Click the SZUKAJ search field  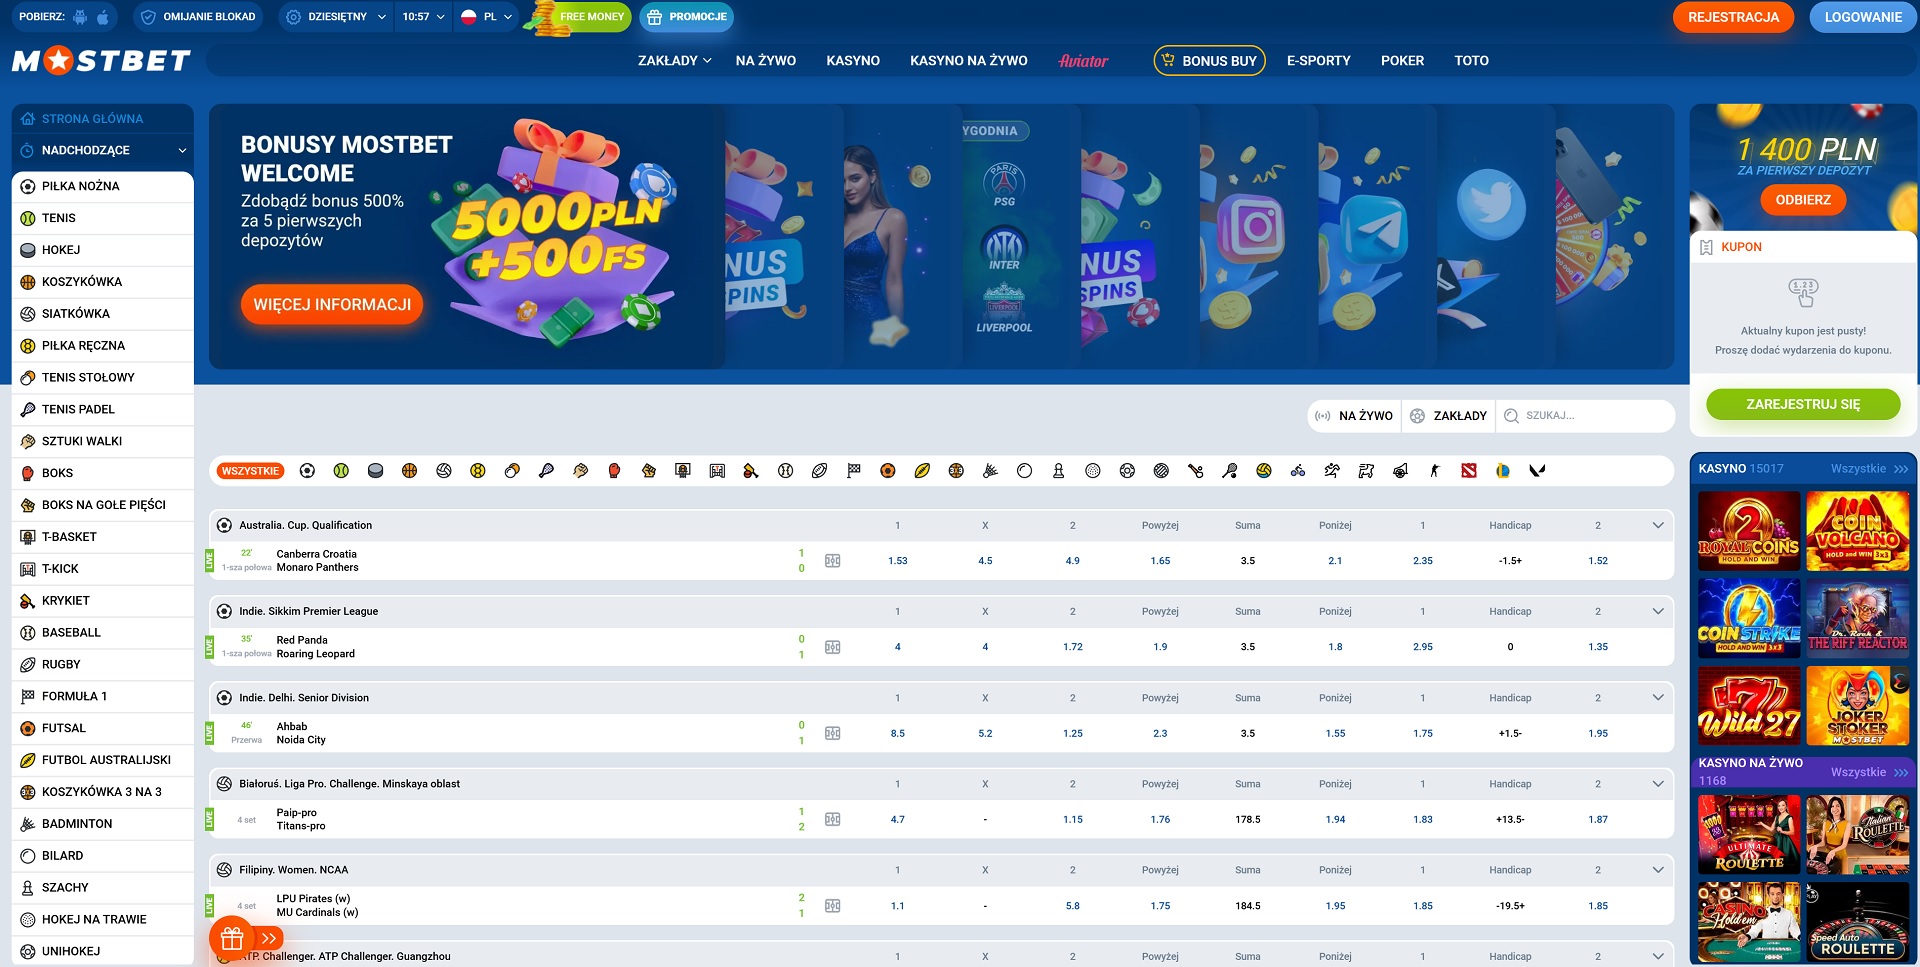1585,416
